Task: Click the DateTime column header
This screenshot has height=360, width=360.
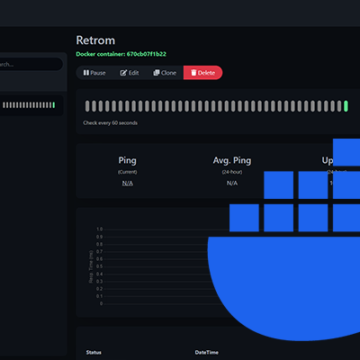Action: [207, 352]
